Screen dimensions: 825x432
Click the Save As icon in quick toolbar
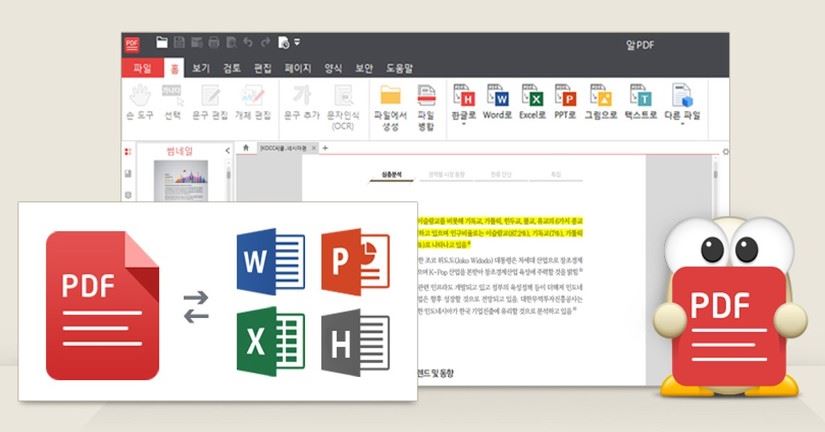[197, 42]
